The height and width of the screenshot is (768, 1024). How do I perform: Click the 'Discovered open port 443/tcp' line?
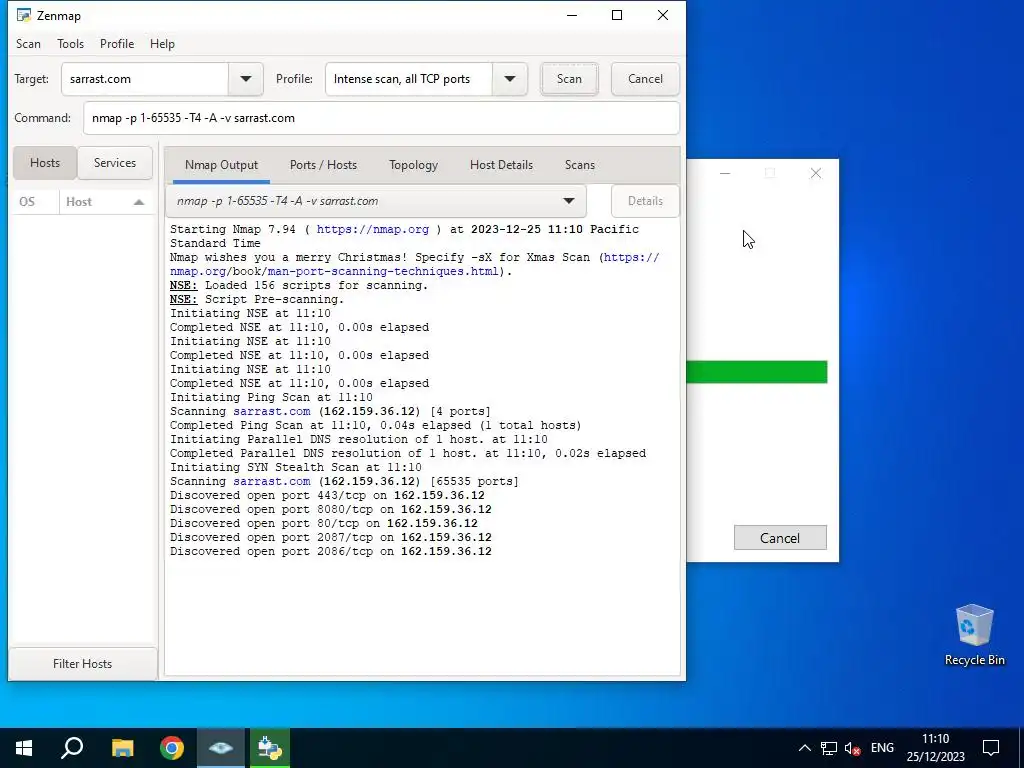(x=327, y=496)
